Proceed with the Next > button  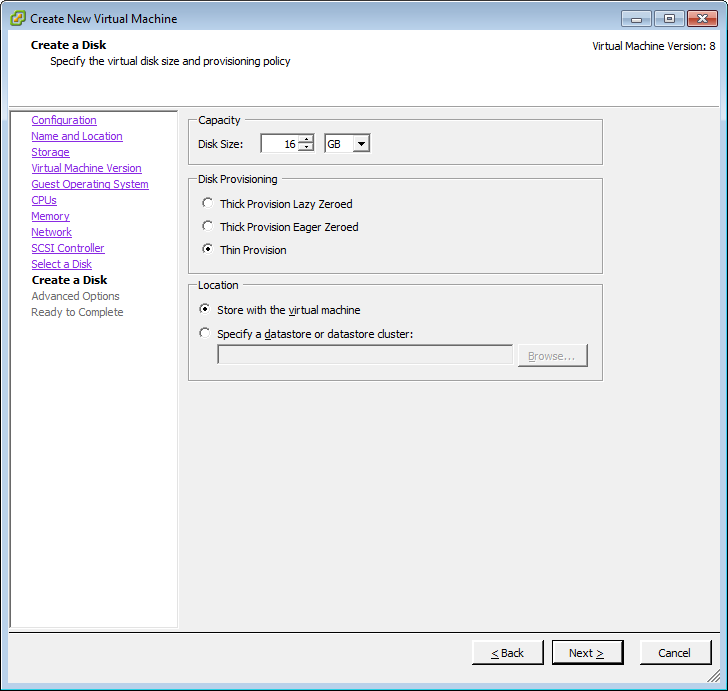coord(587,653)
